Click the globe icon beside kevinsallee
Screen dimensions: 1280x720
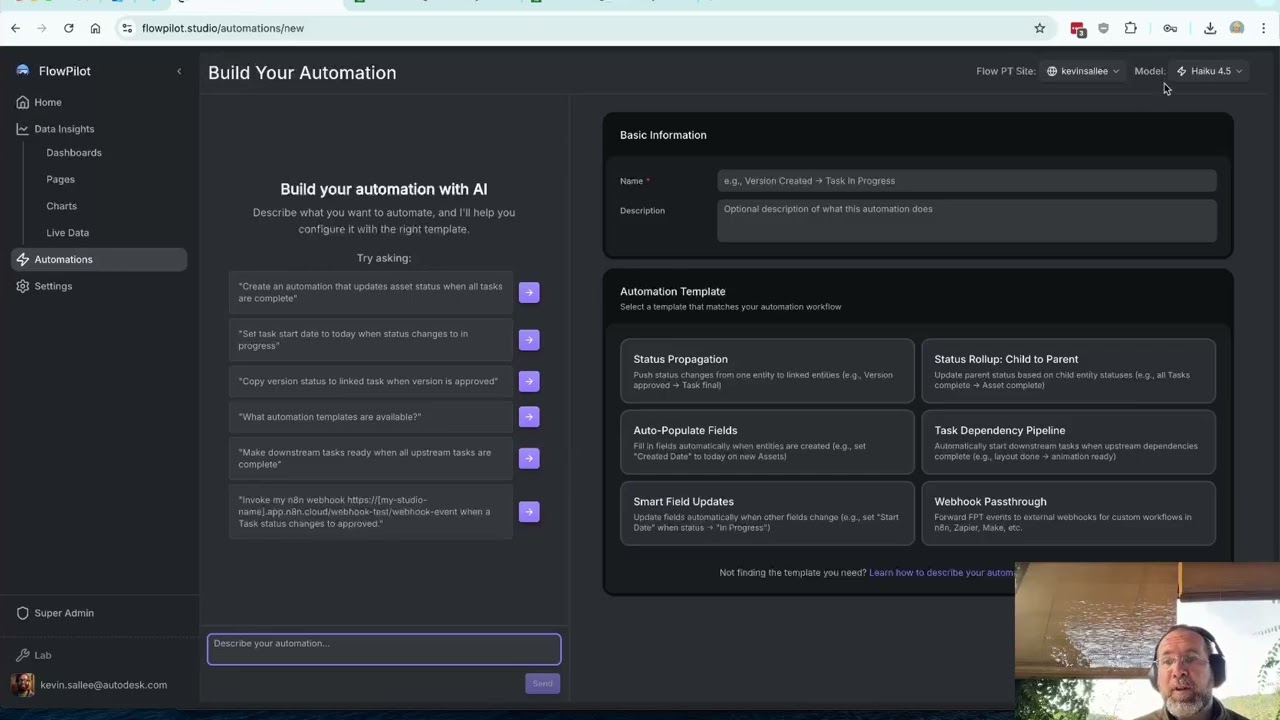point(1051,71)
